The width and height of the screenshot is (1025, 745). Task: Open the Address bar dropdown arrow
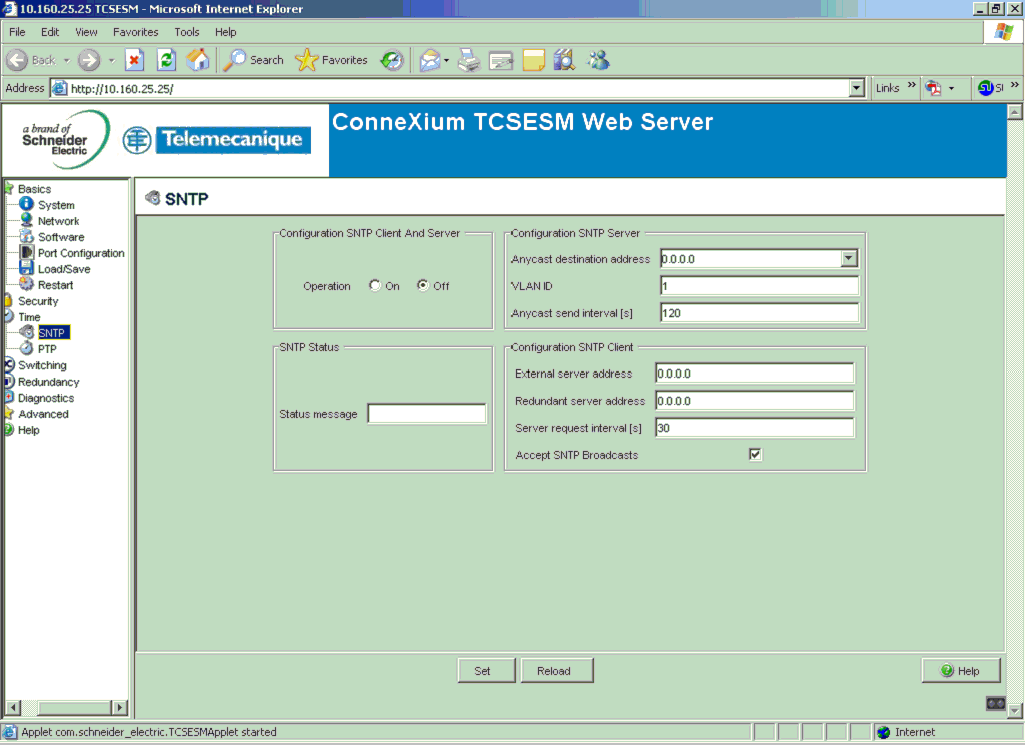(856, 88)
